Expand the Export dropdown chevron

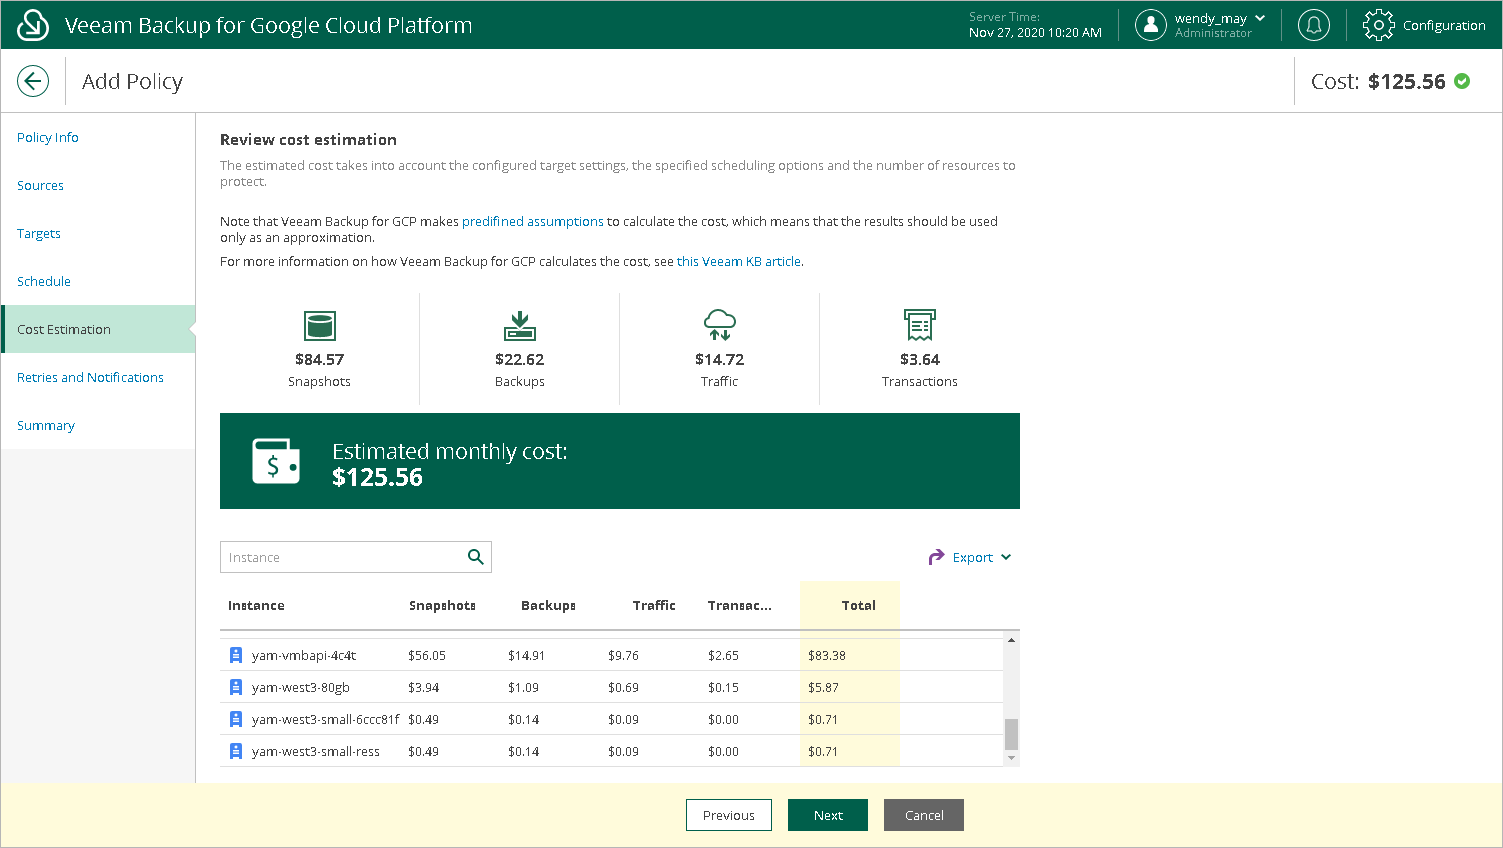[1006, 557]
